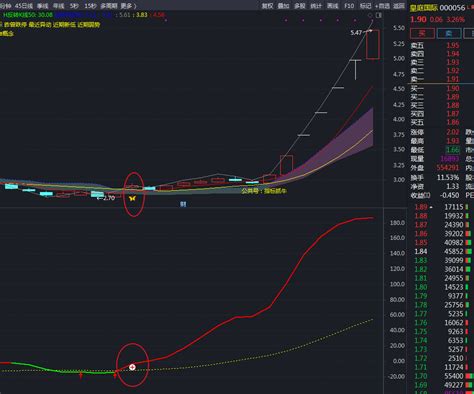Click the 标记 mark toolbar button
The height and width of the screenshot is (394, 474).
pos(365,6)
